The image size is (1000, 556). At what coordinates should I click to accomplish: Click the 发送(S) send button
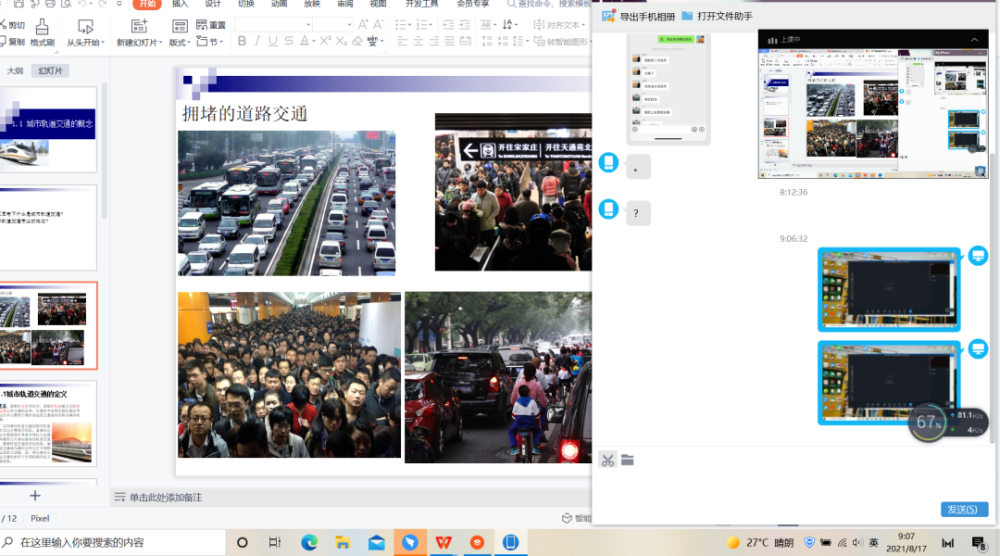click(964, 509)
